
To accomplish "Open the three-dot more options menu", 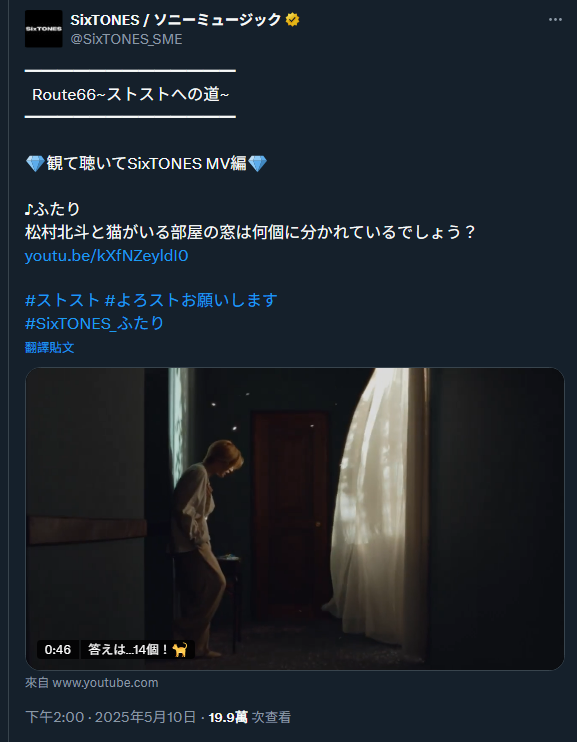I will point(555,20).
